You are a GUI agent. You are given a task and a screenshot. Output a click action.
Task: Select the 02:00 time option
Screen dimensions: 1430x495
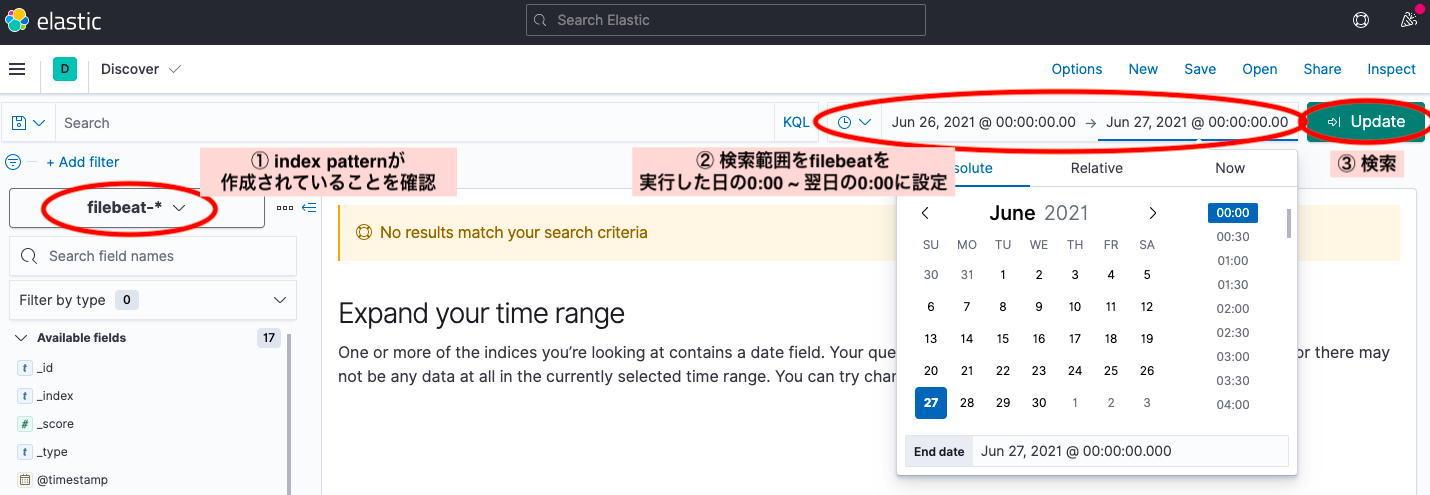(x=1233, y=309)
